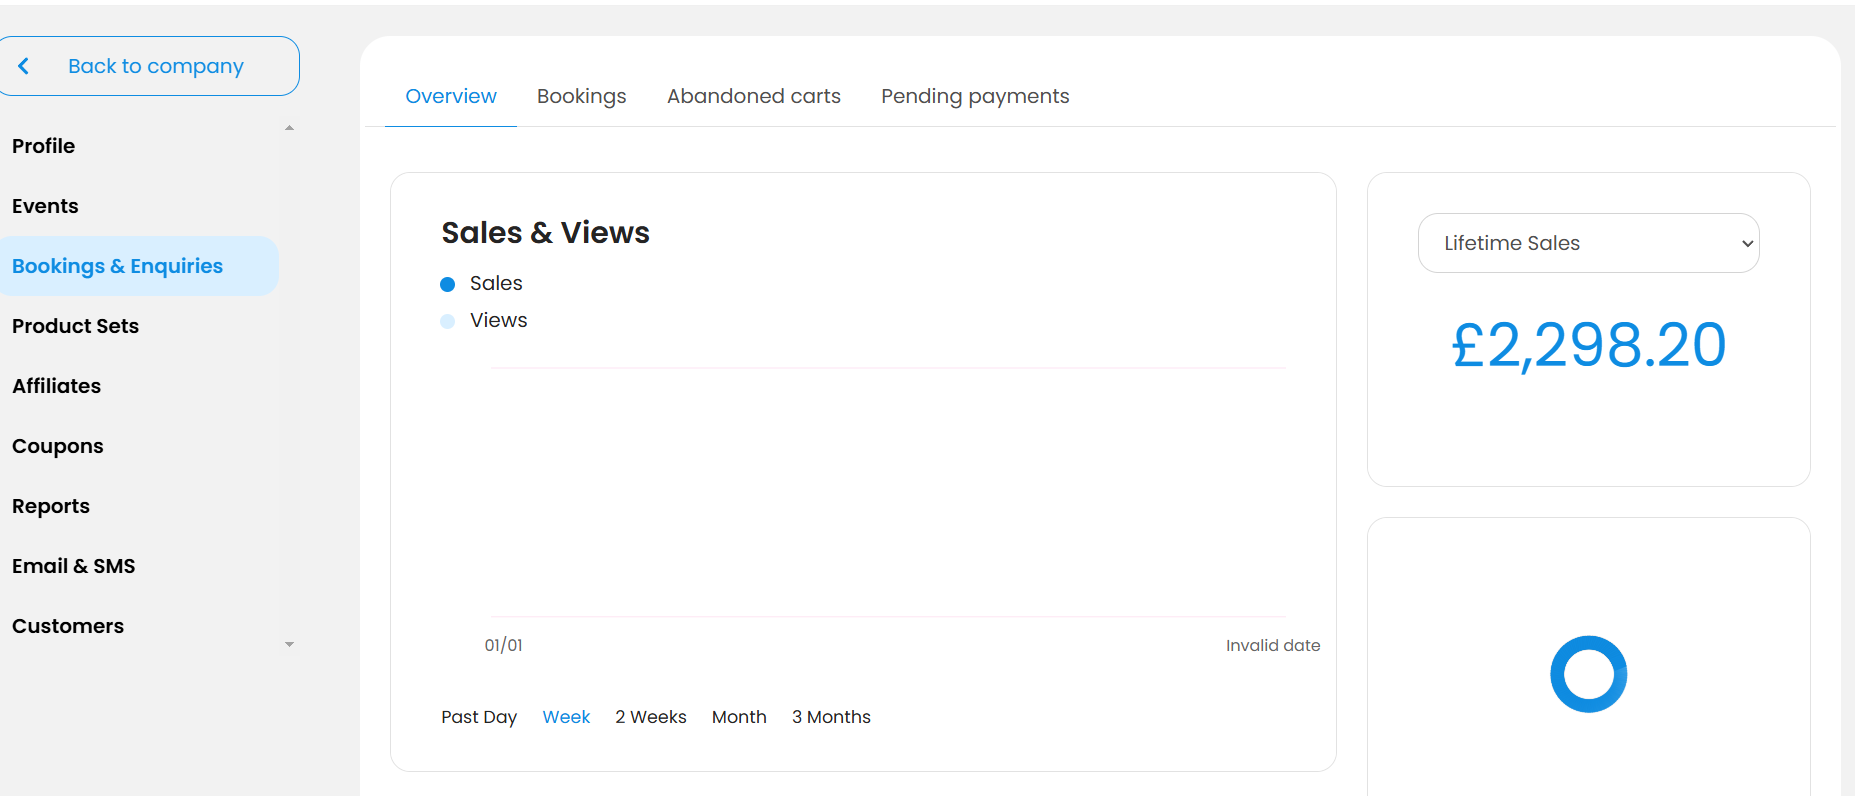Image resolution: width=1855 pixels, height=796 pixels.
Task: Click the Sales legend label
Action: click(x=496, y=283)
